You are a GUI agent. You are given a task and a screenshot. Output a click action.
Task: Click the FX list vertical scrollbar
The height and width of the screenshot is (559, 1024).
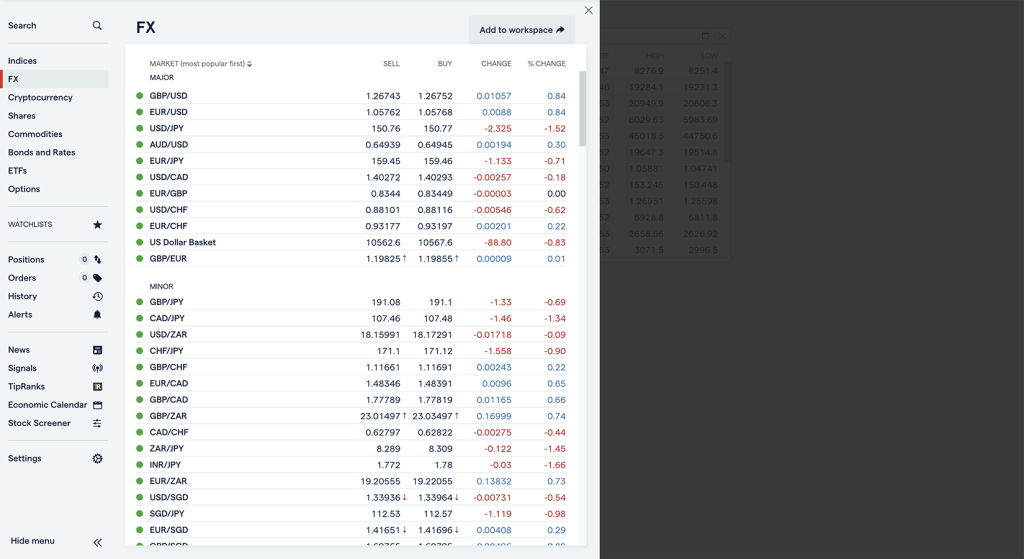pyautogui.click(x=583, y=110)
